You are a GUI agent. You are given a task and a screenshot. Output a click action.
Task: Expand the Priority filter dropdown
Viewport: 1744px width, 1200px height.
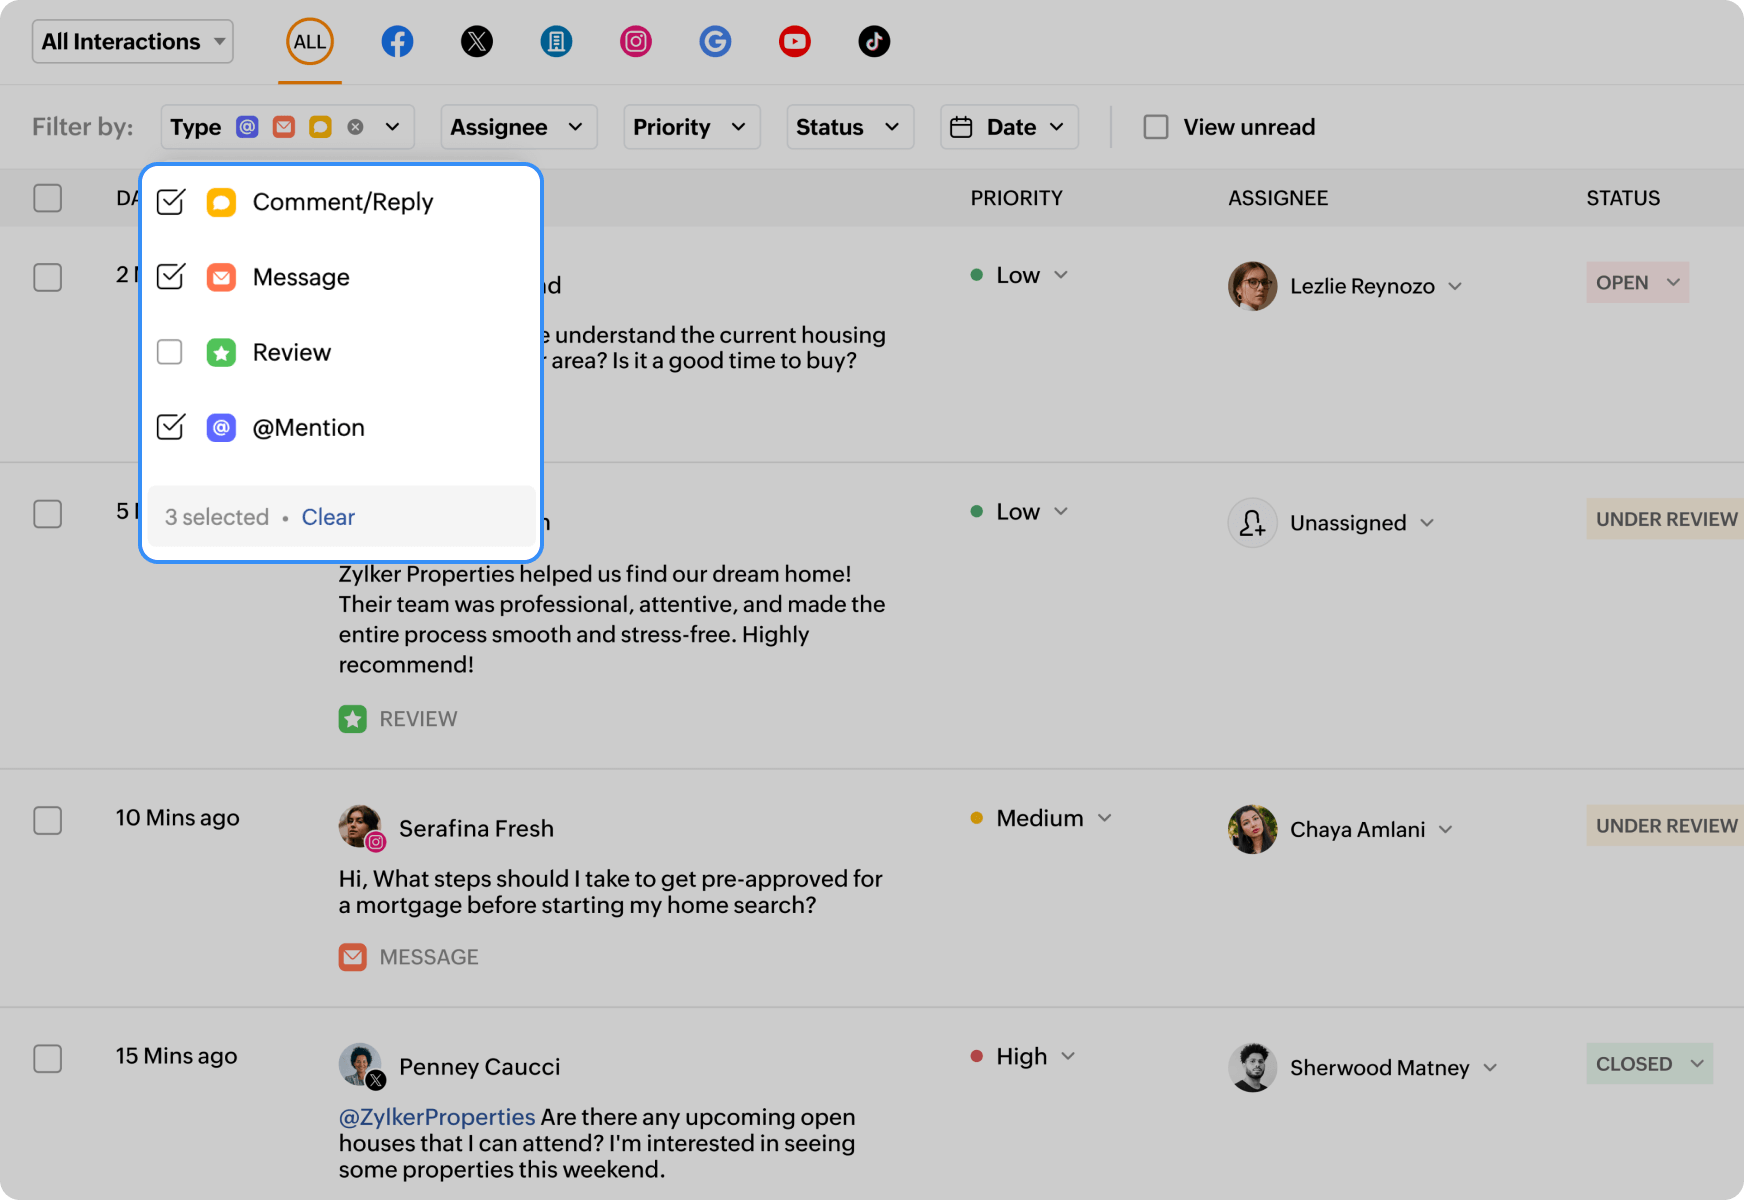click(691, 126)
